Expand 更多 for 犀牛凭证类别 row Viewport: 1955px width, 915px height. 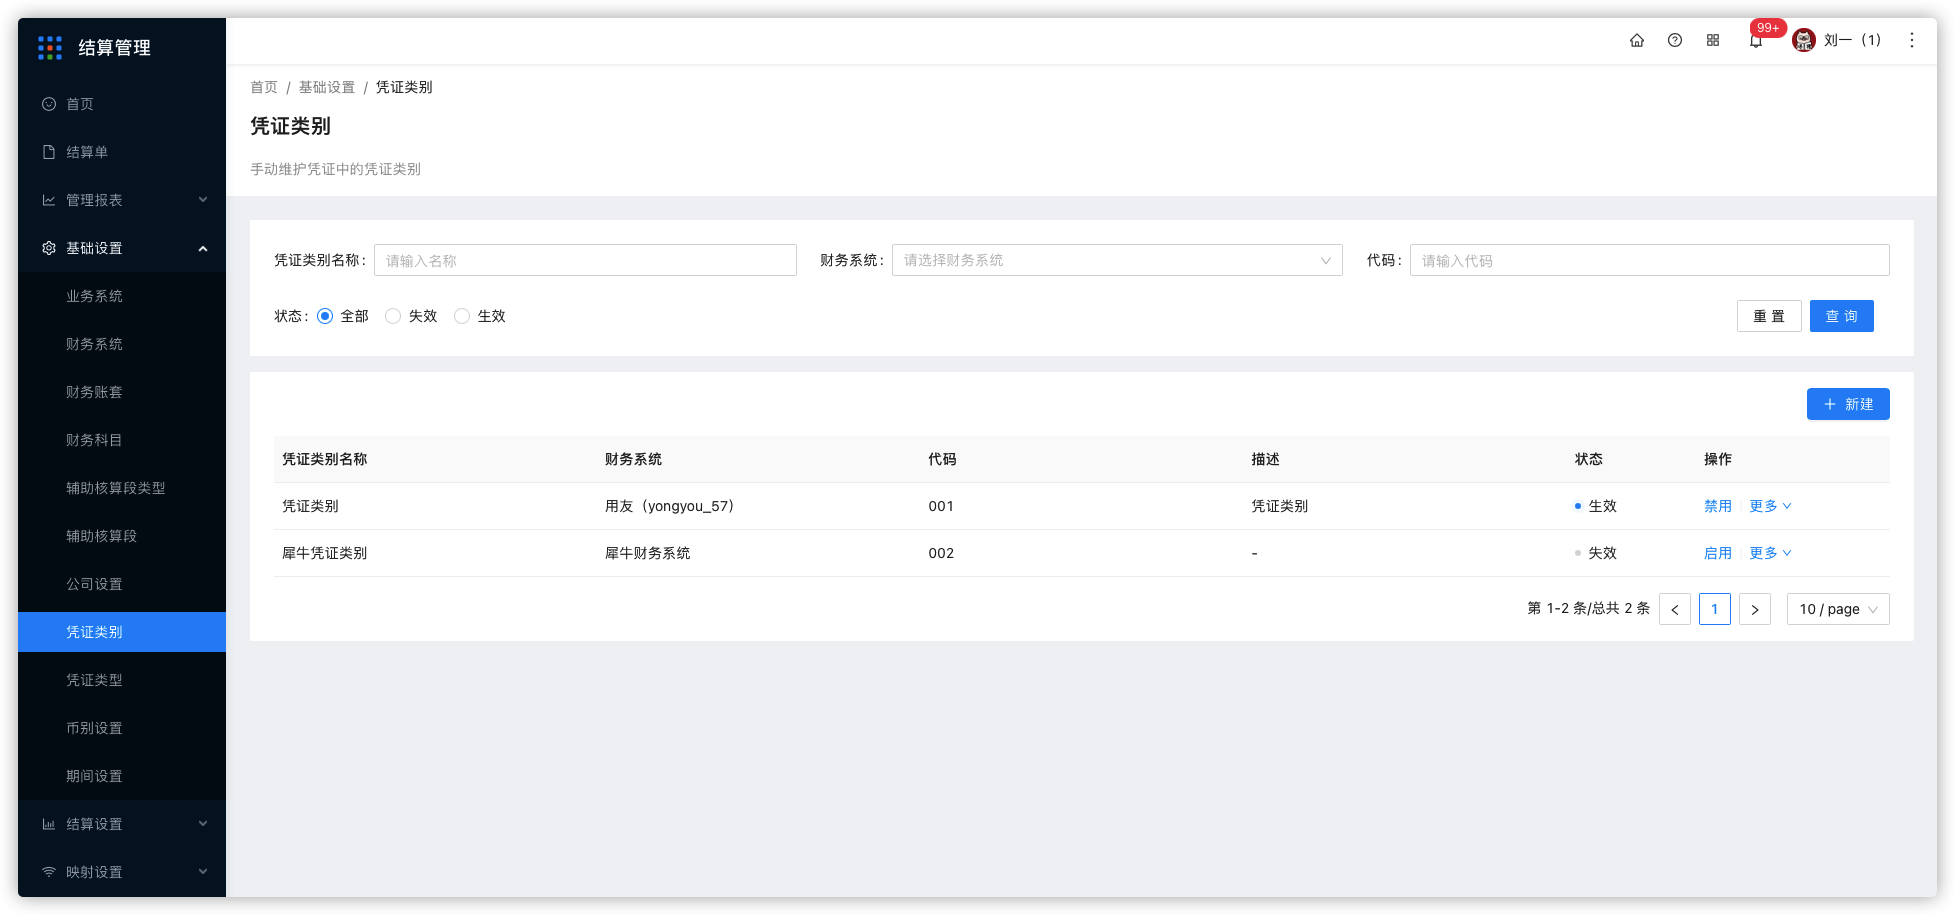coord(1770,553)
